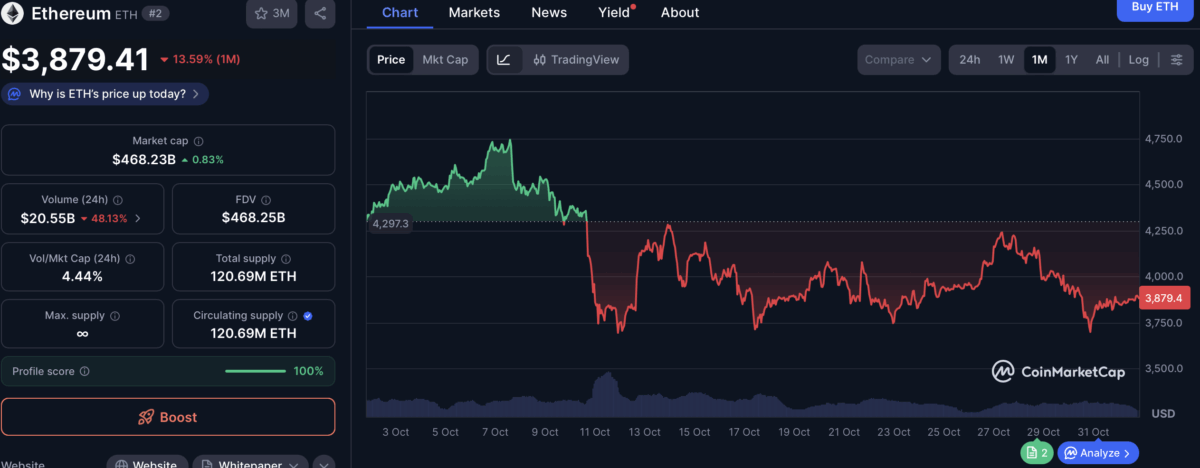Click the Profile score info icon

[x=85, y=372]
